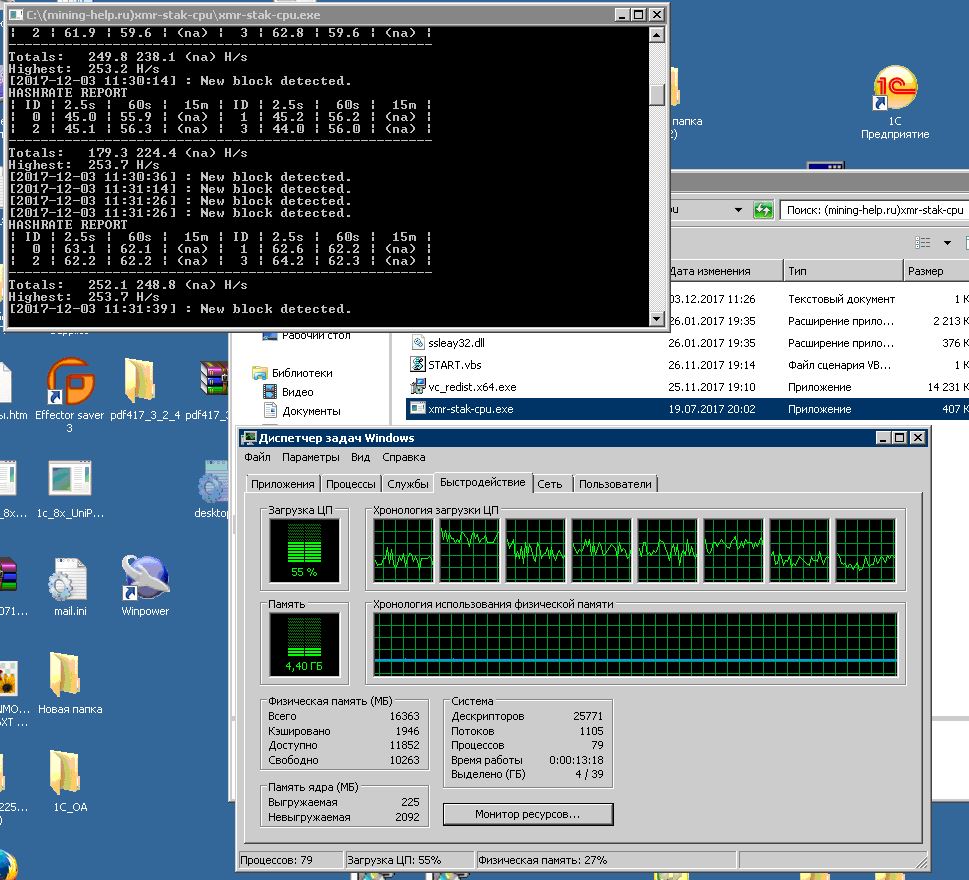
Task: Open the Effector saver 3 shortcut
Action: (69, 382)
